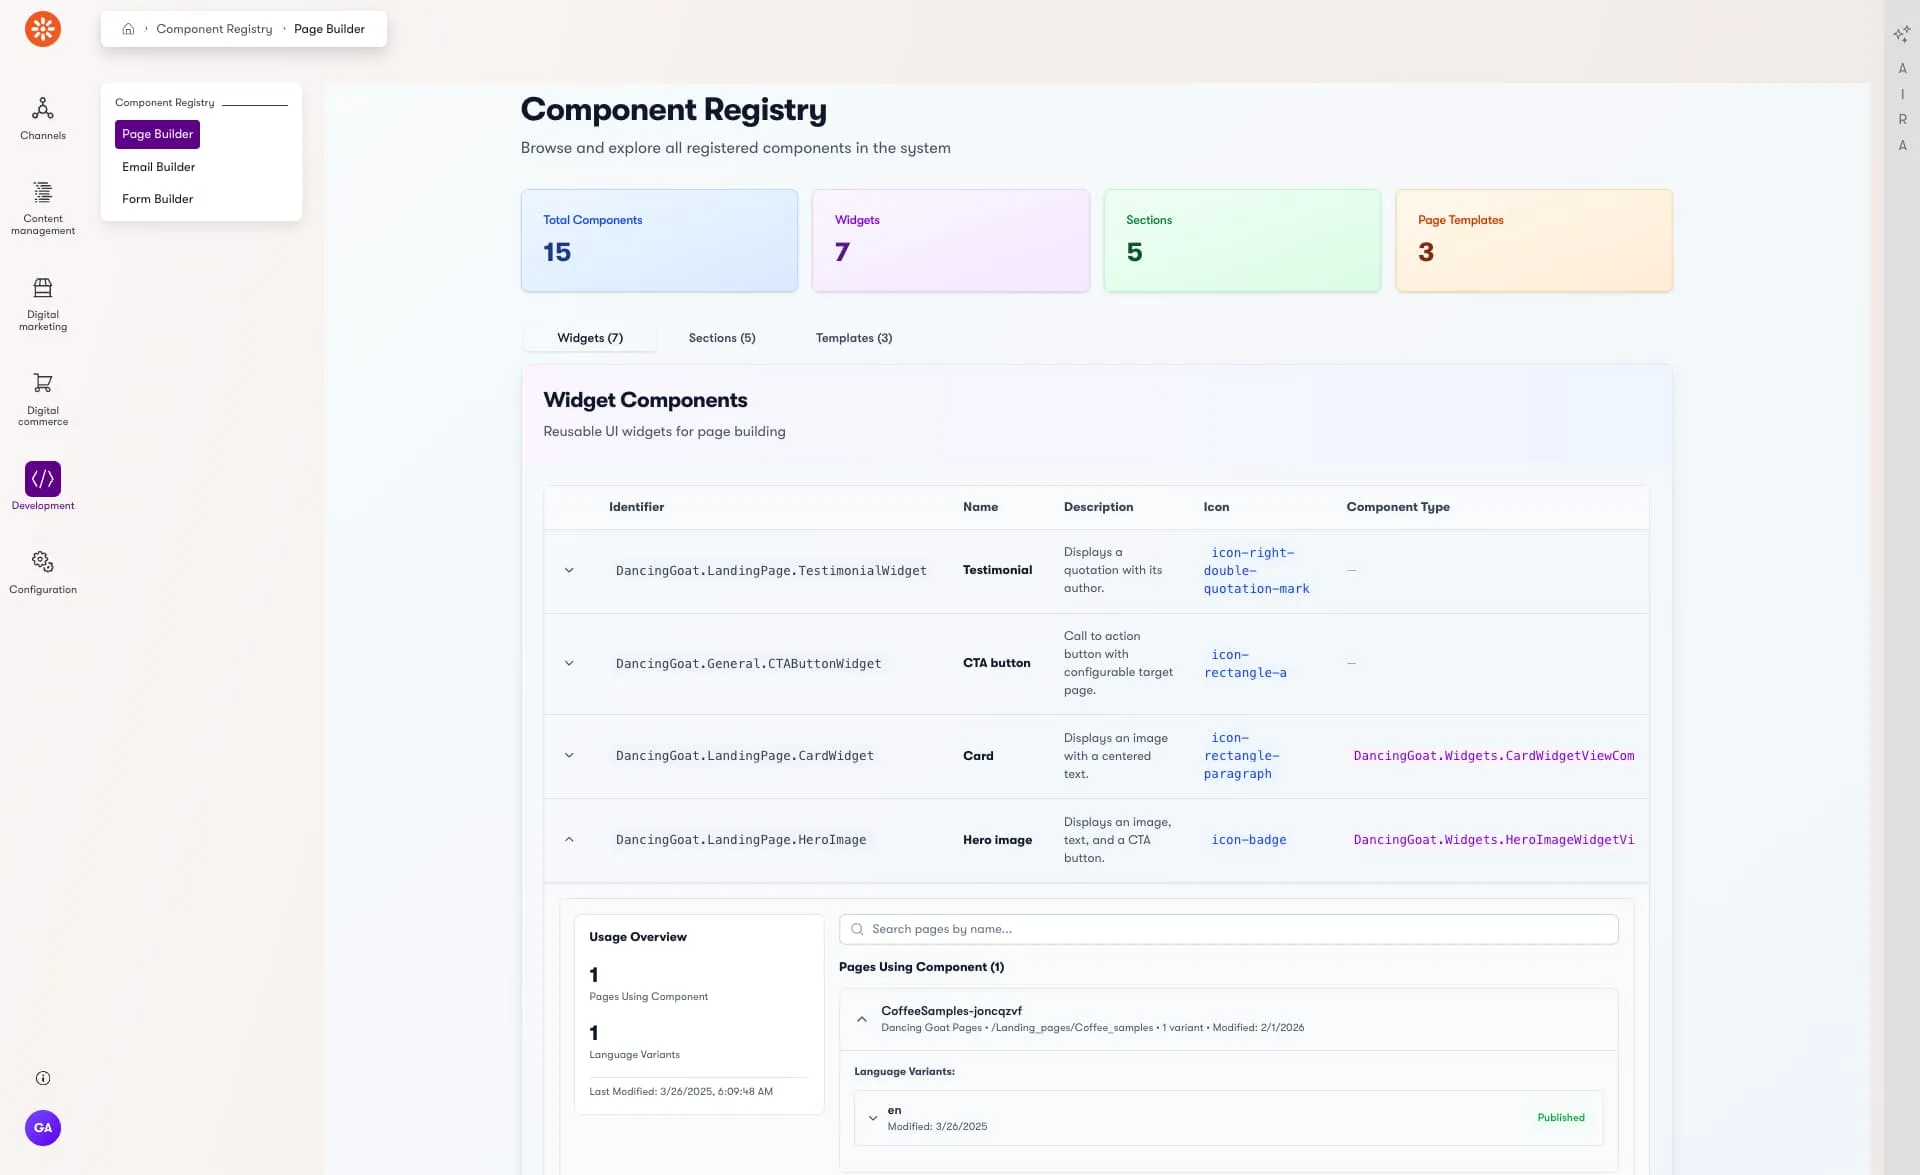This screenshot has width=1920, height=1175.
Task: Open Email Builder in the submenu
Action: 158,167
